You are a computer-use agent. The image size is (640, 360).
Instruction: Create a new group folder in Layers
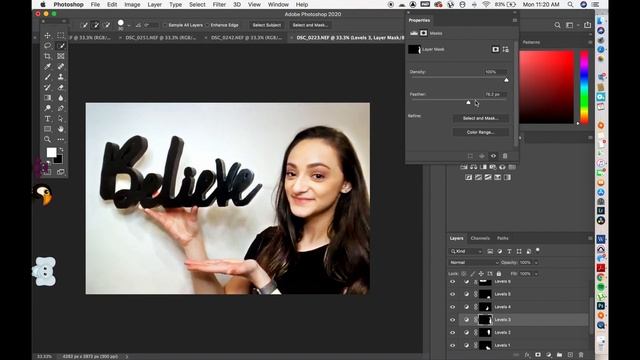[559, 355]
